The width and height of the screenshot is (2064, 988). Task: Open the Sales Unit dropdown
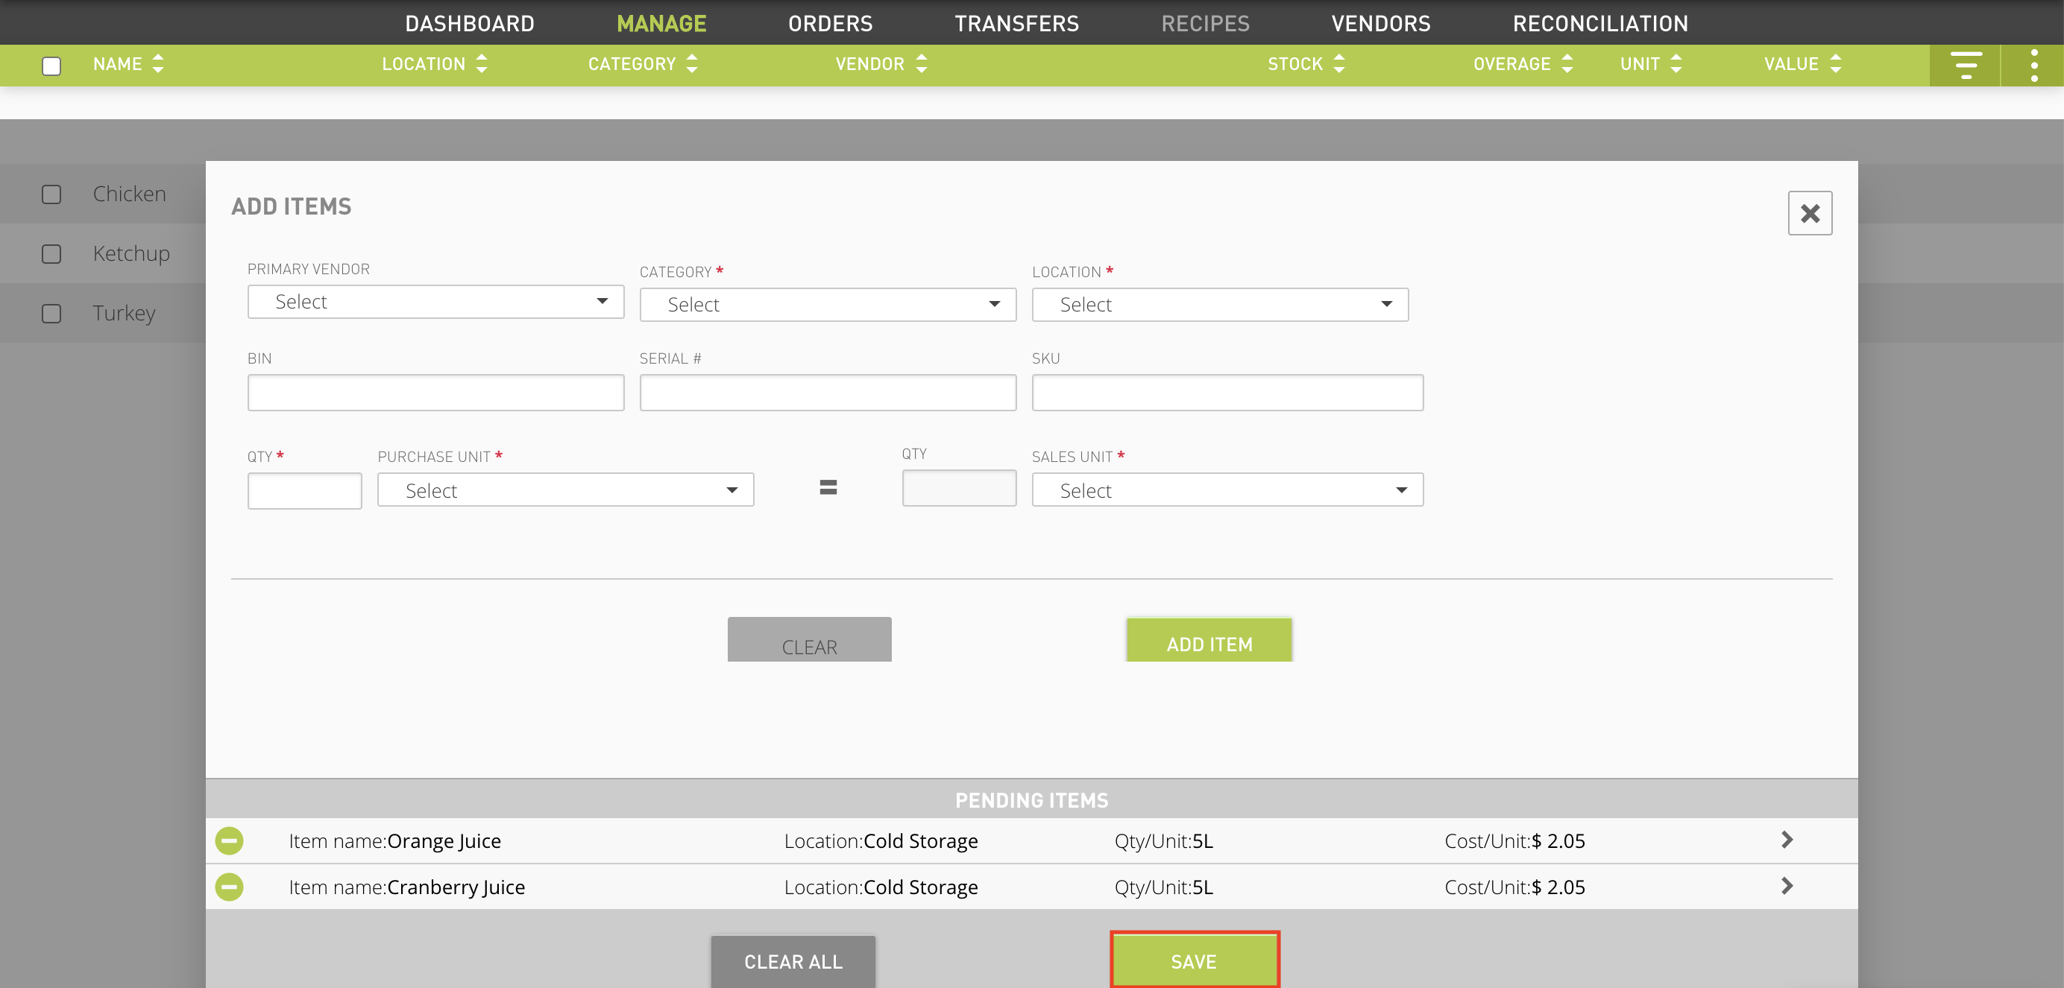(x=1227, y=489)
